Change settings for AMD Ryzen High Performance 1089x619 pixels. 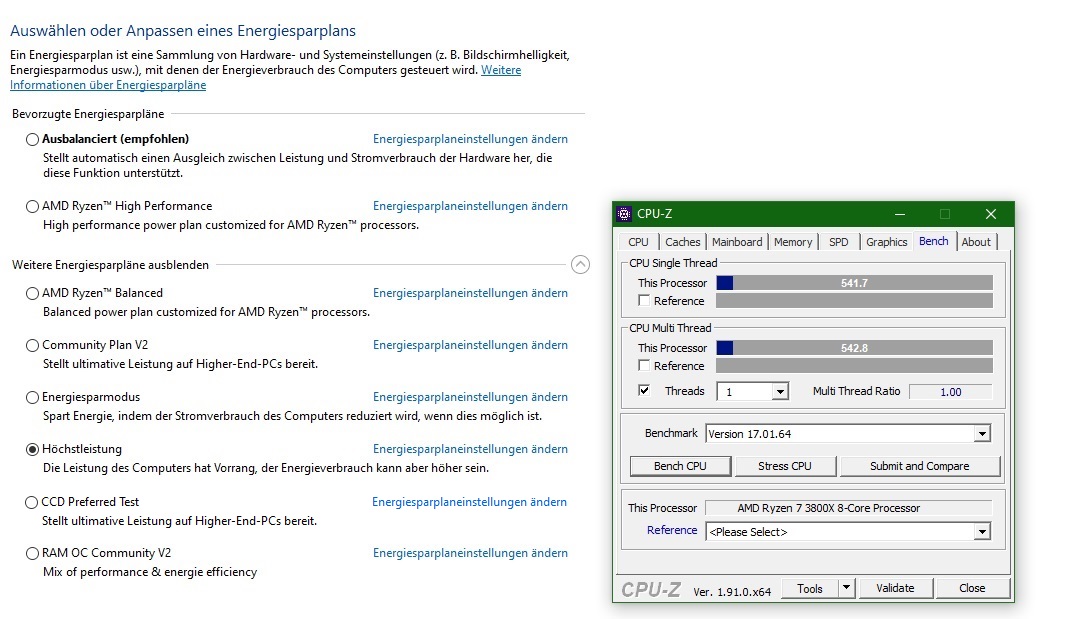click(470, 206)
